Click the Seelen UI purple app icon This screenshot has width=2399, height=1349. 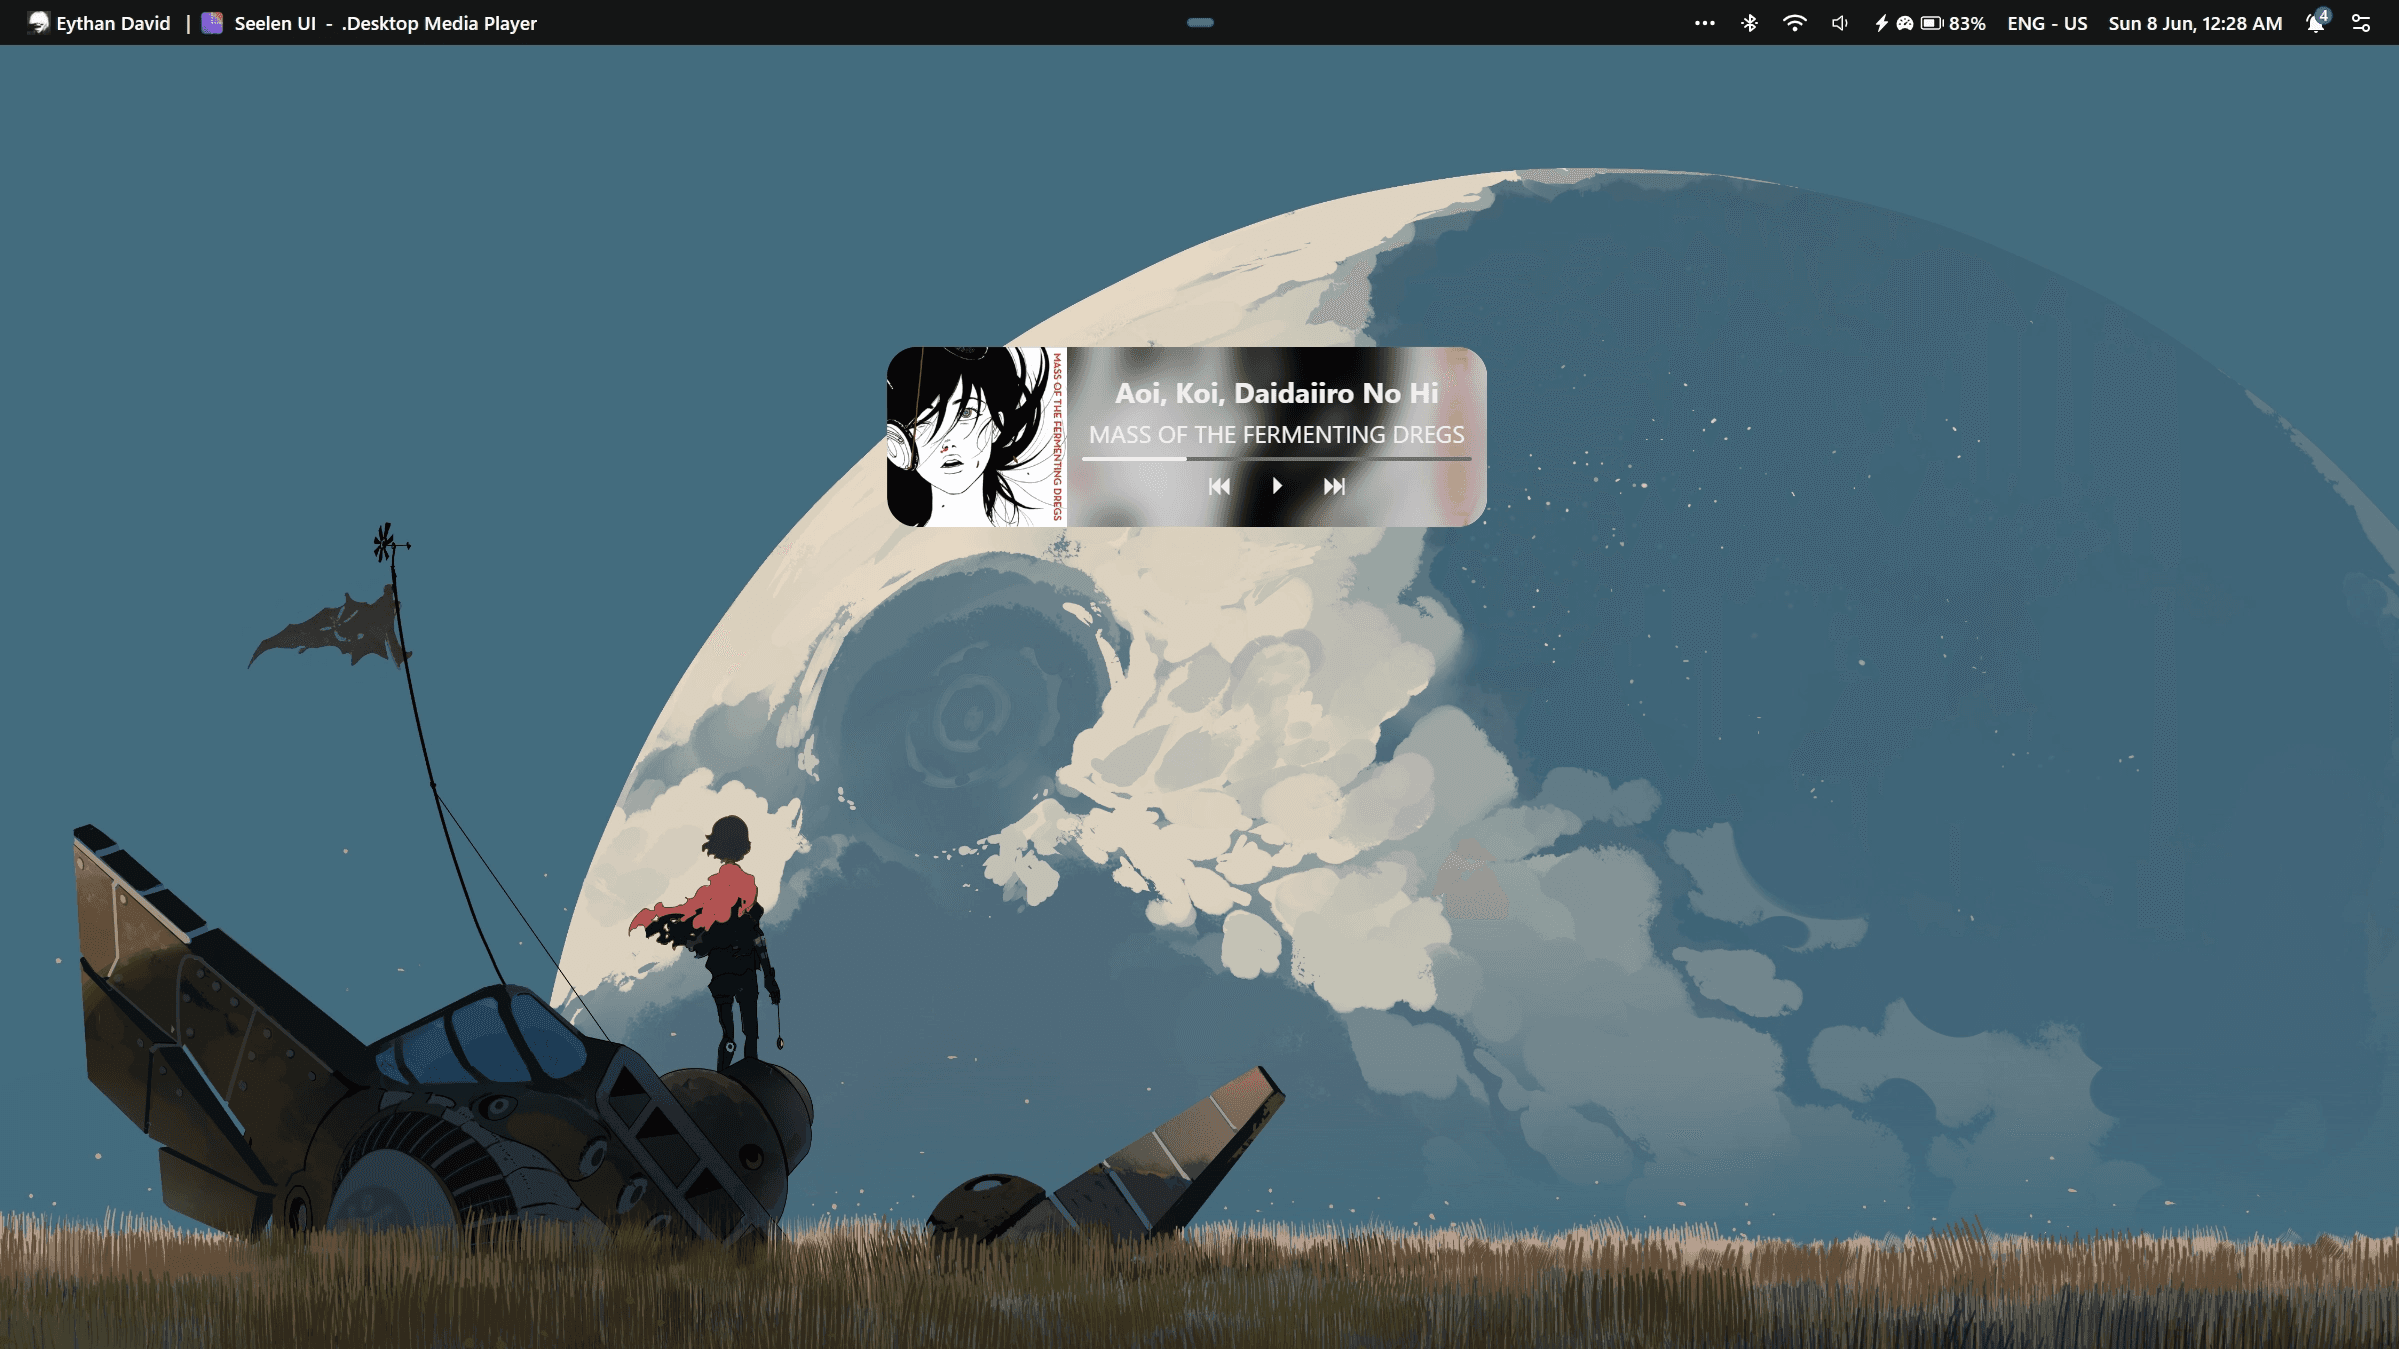click(x=212, y=22)
